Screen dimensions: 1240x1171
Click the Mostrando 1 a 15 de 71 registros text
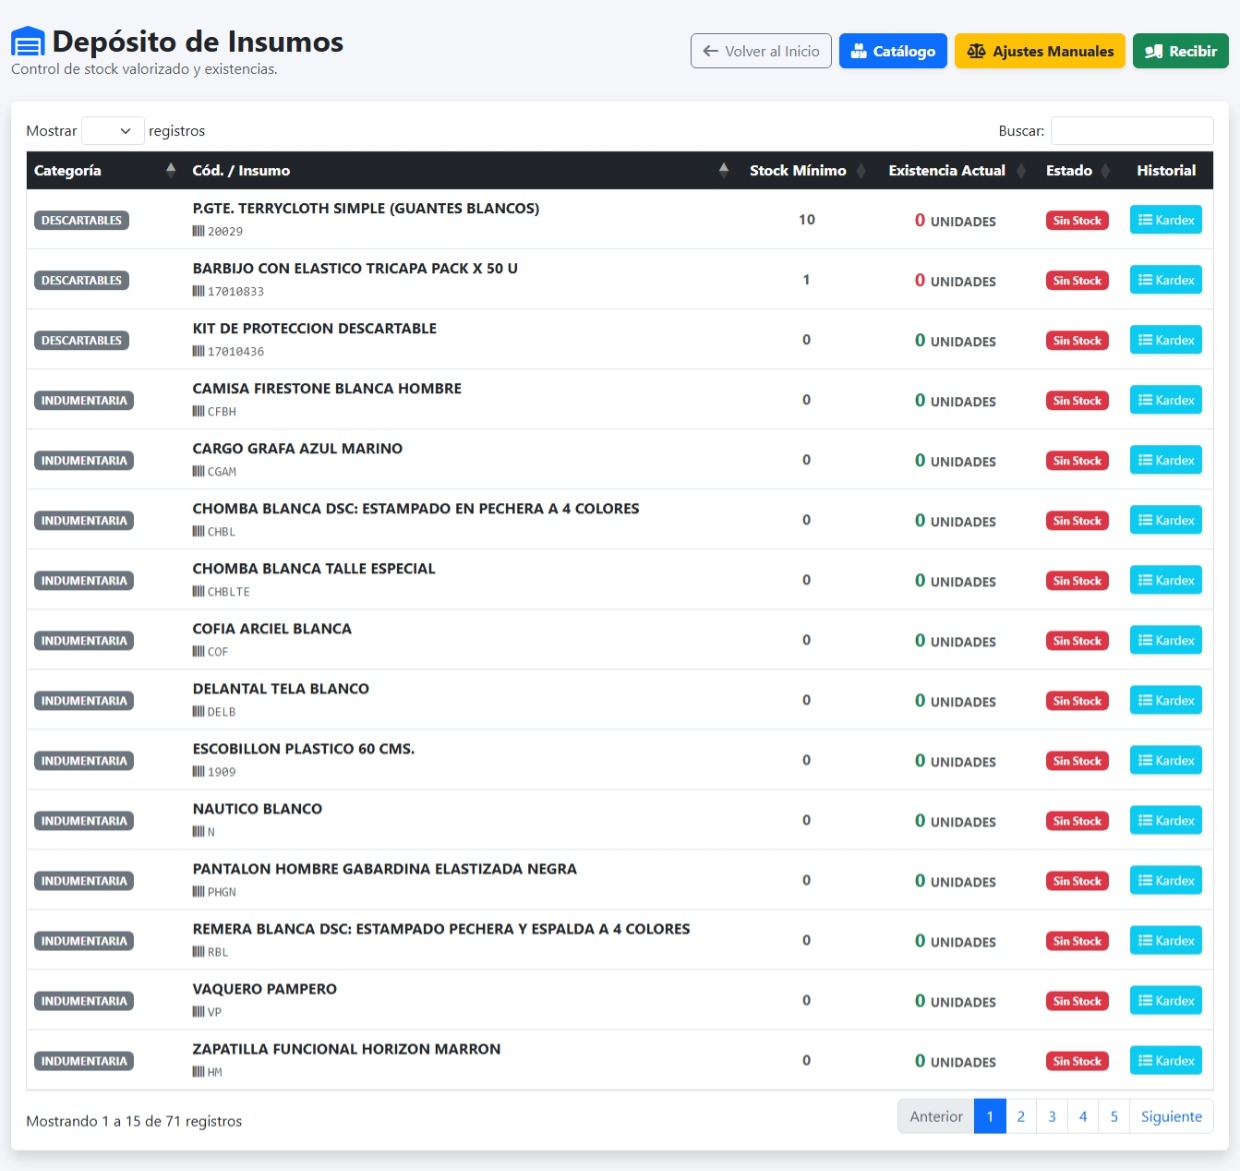tap(134, 1121)
